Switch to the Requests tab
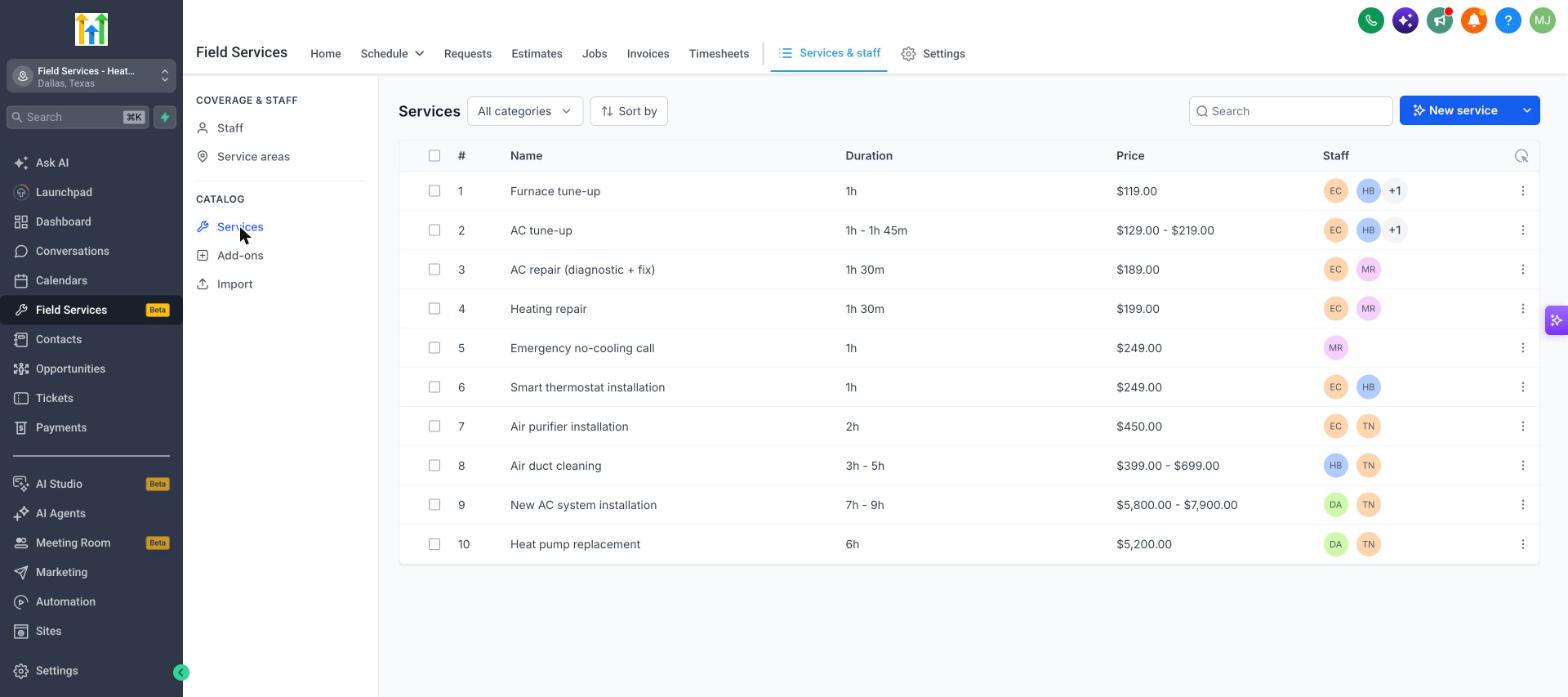Screen dimensions: 1568x697 467,54
